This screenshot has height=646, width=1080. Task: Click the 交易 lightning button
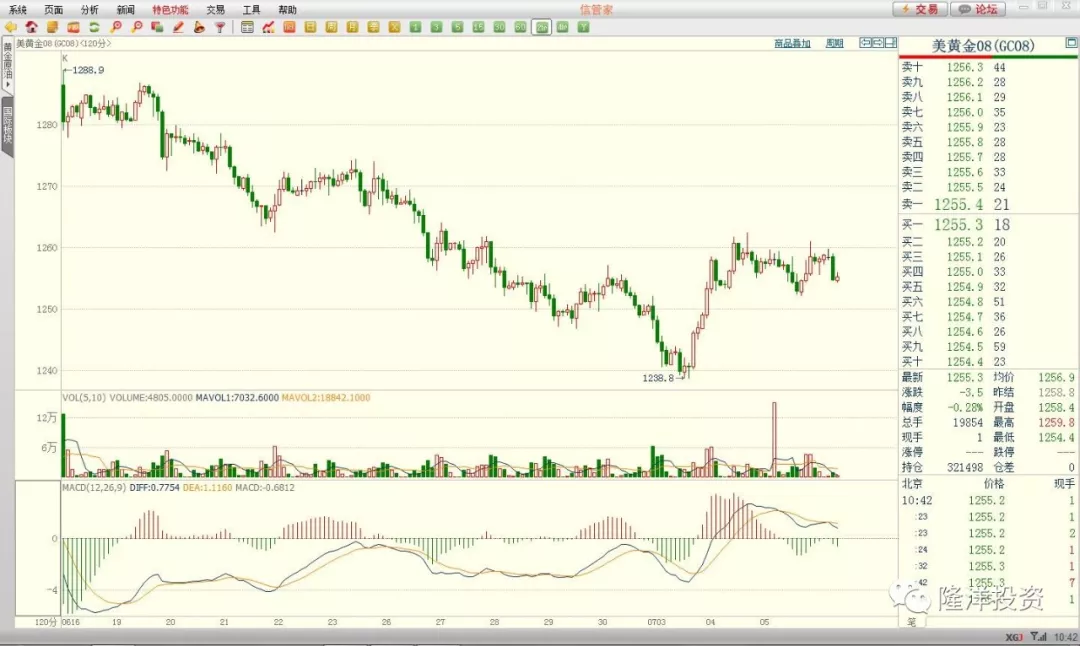(x=920, y=9)
